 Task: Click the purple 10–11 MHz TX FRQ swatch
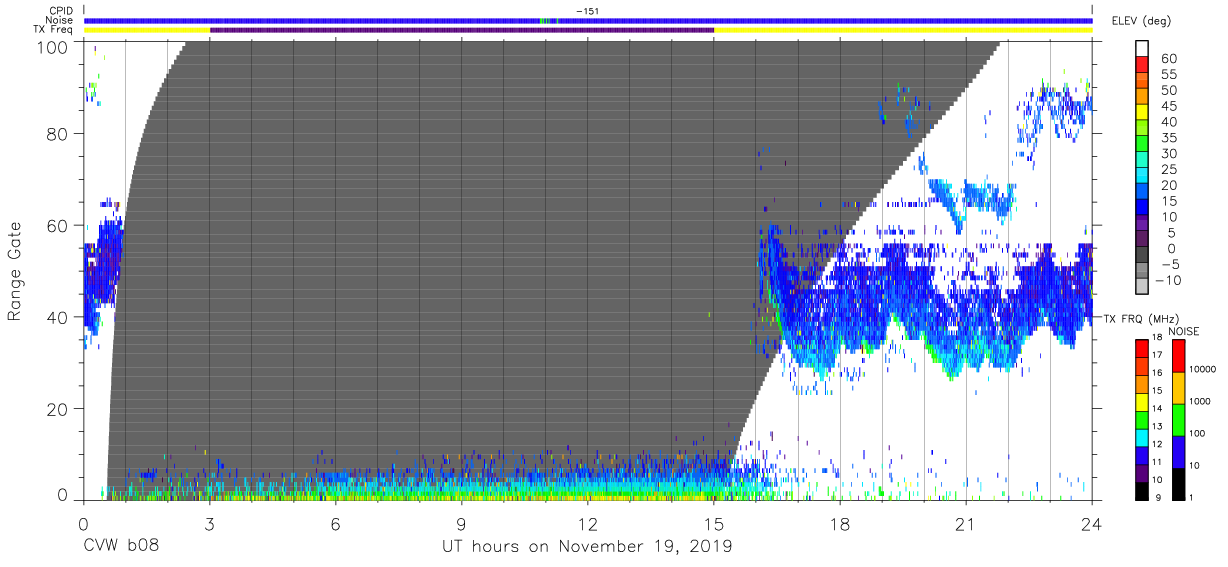(1144, 473)
